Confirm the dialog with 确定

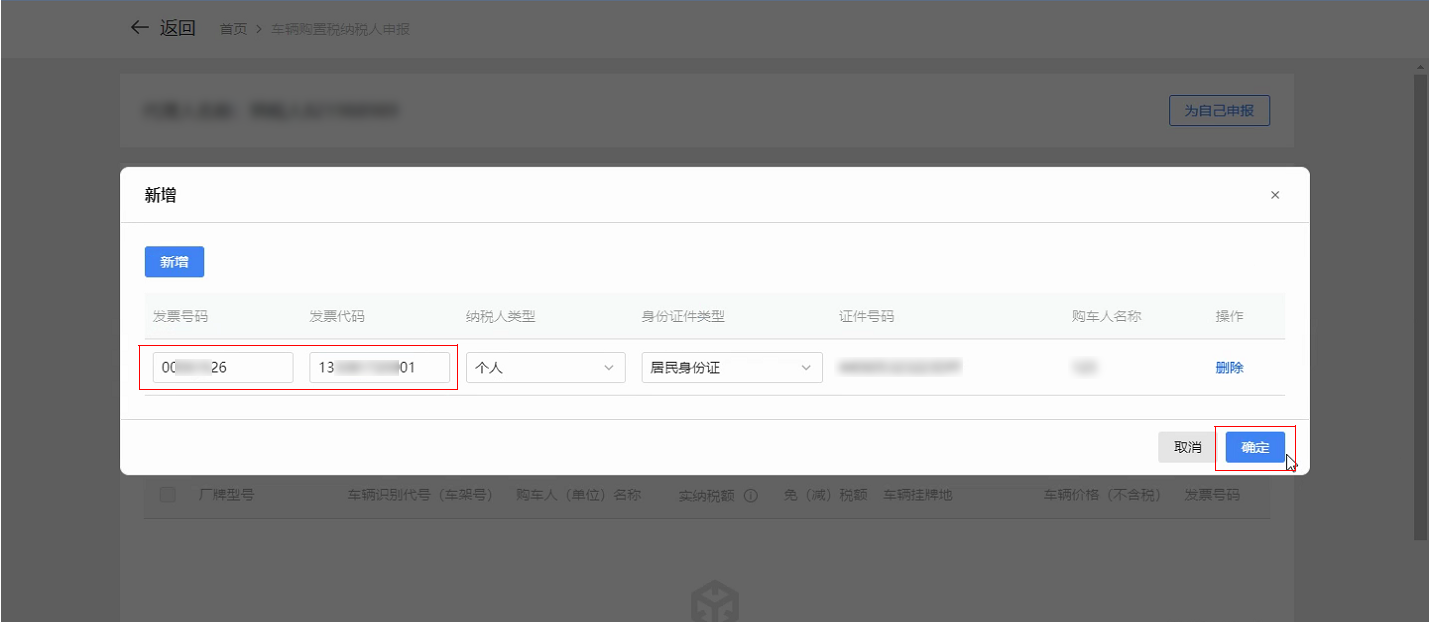tap(1255, 447)
